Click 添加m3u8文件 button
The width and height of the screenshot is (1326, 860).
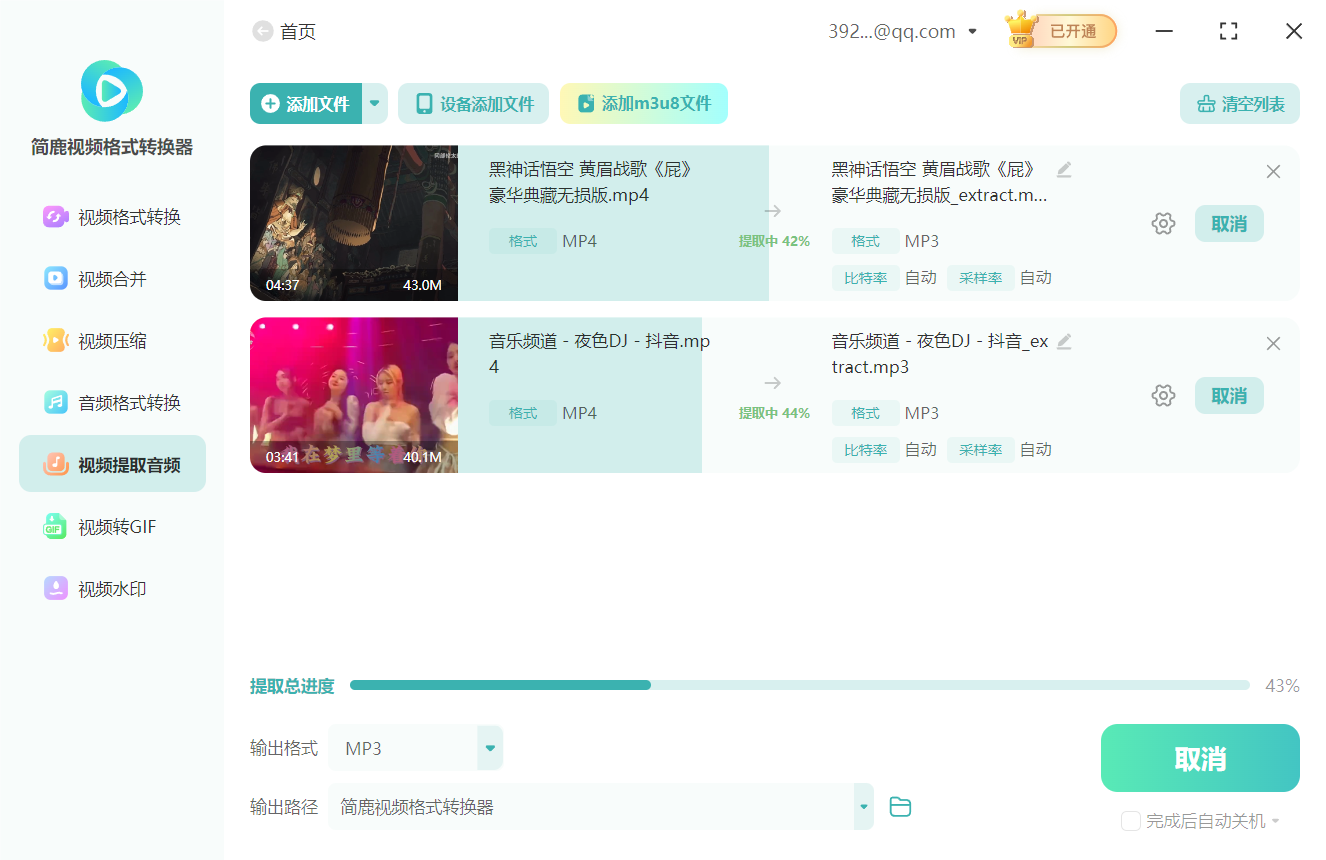point(644,104)
